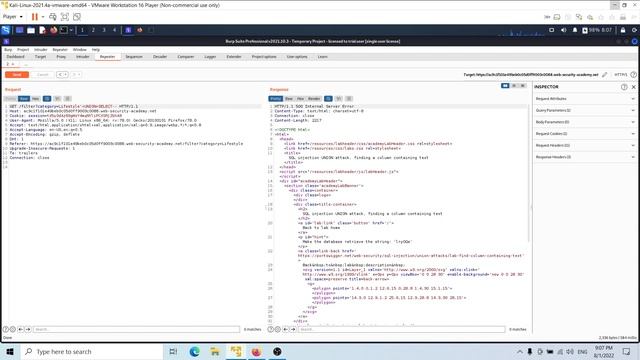Select Raw view in Request pane
The image size is (640, 360).
24,99
